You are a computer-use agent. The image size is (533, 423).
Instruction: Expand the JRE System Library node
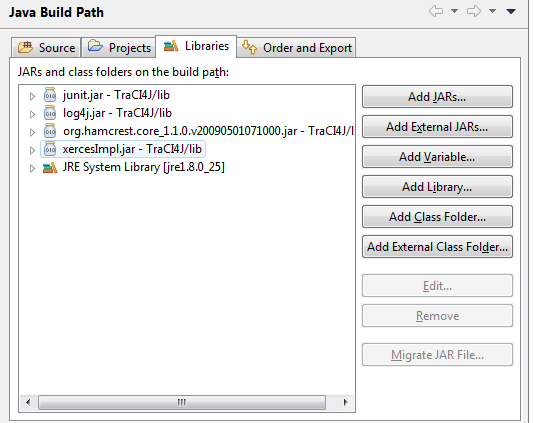[x=32, y=168]
